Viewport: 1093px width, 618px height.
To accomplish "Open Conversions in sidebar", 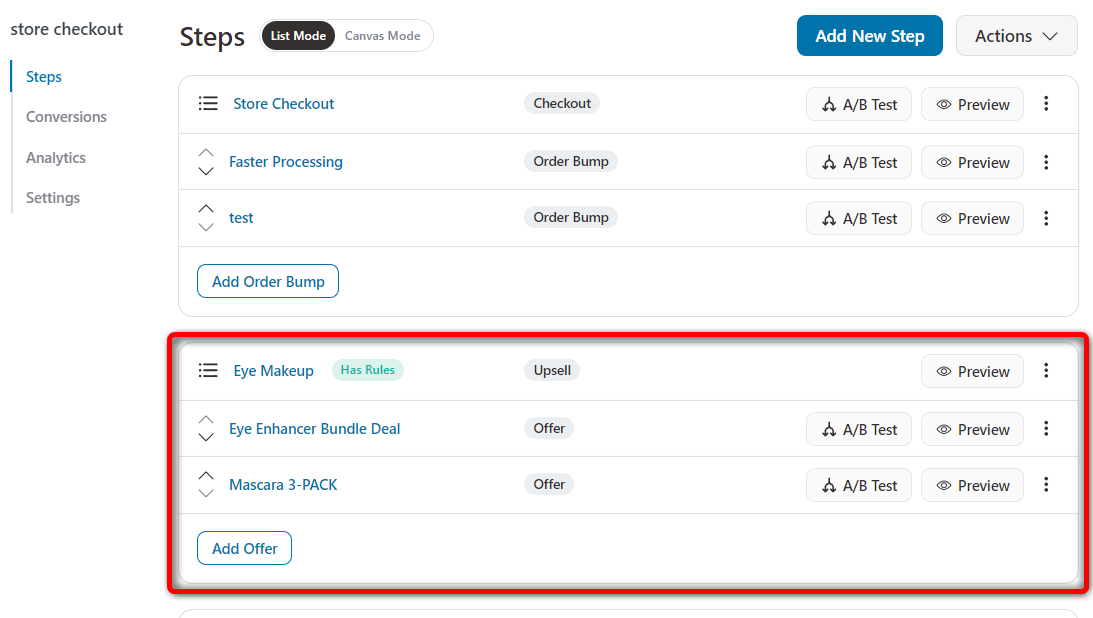I will point(66,116).
